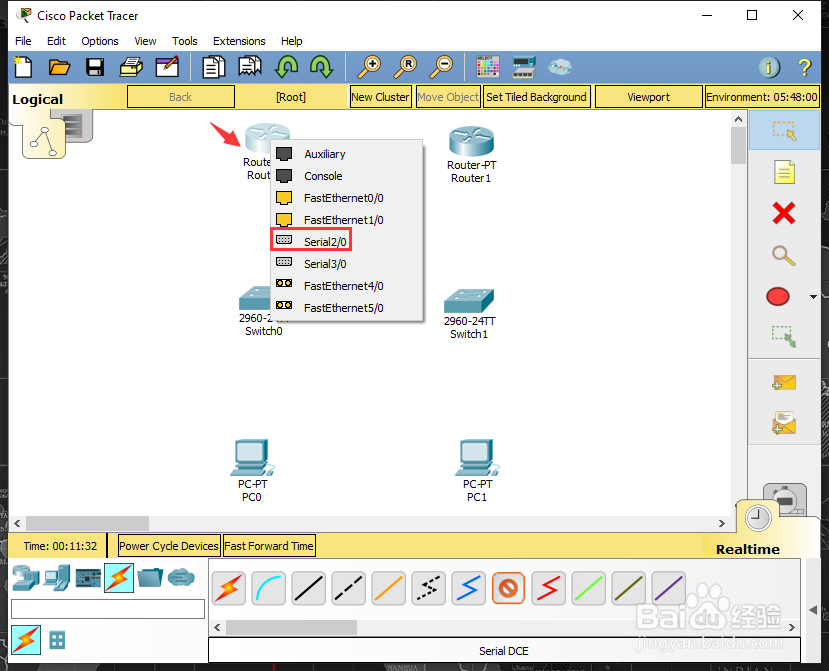Open the File menu
Image resolution: width=829 pixels, height=671 pixels.
coord(23,41)
